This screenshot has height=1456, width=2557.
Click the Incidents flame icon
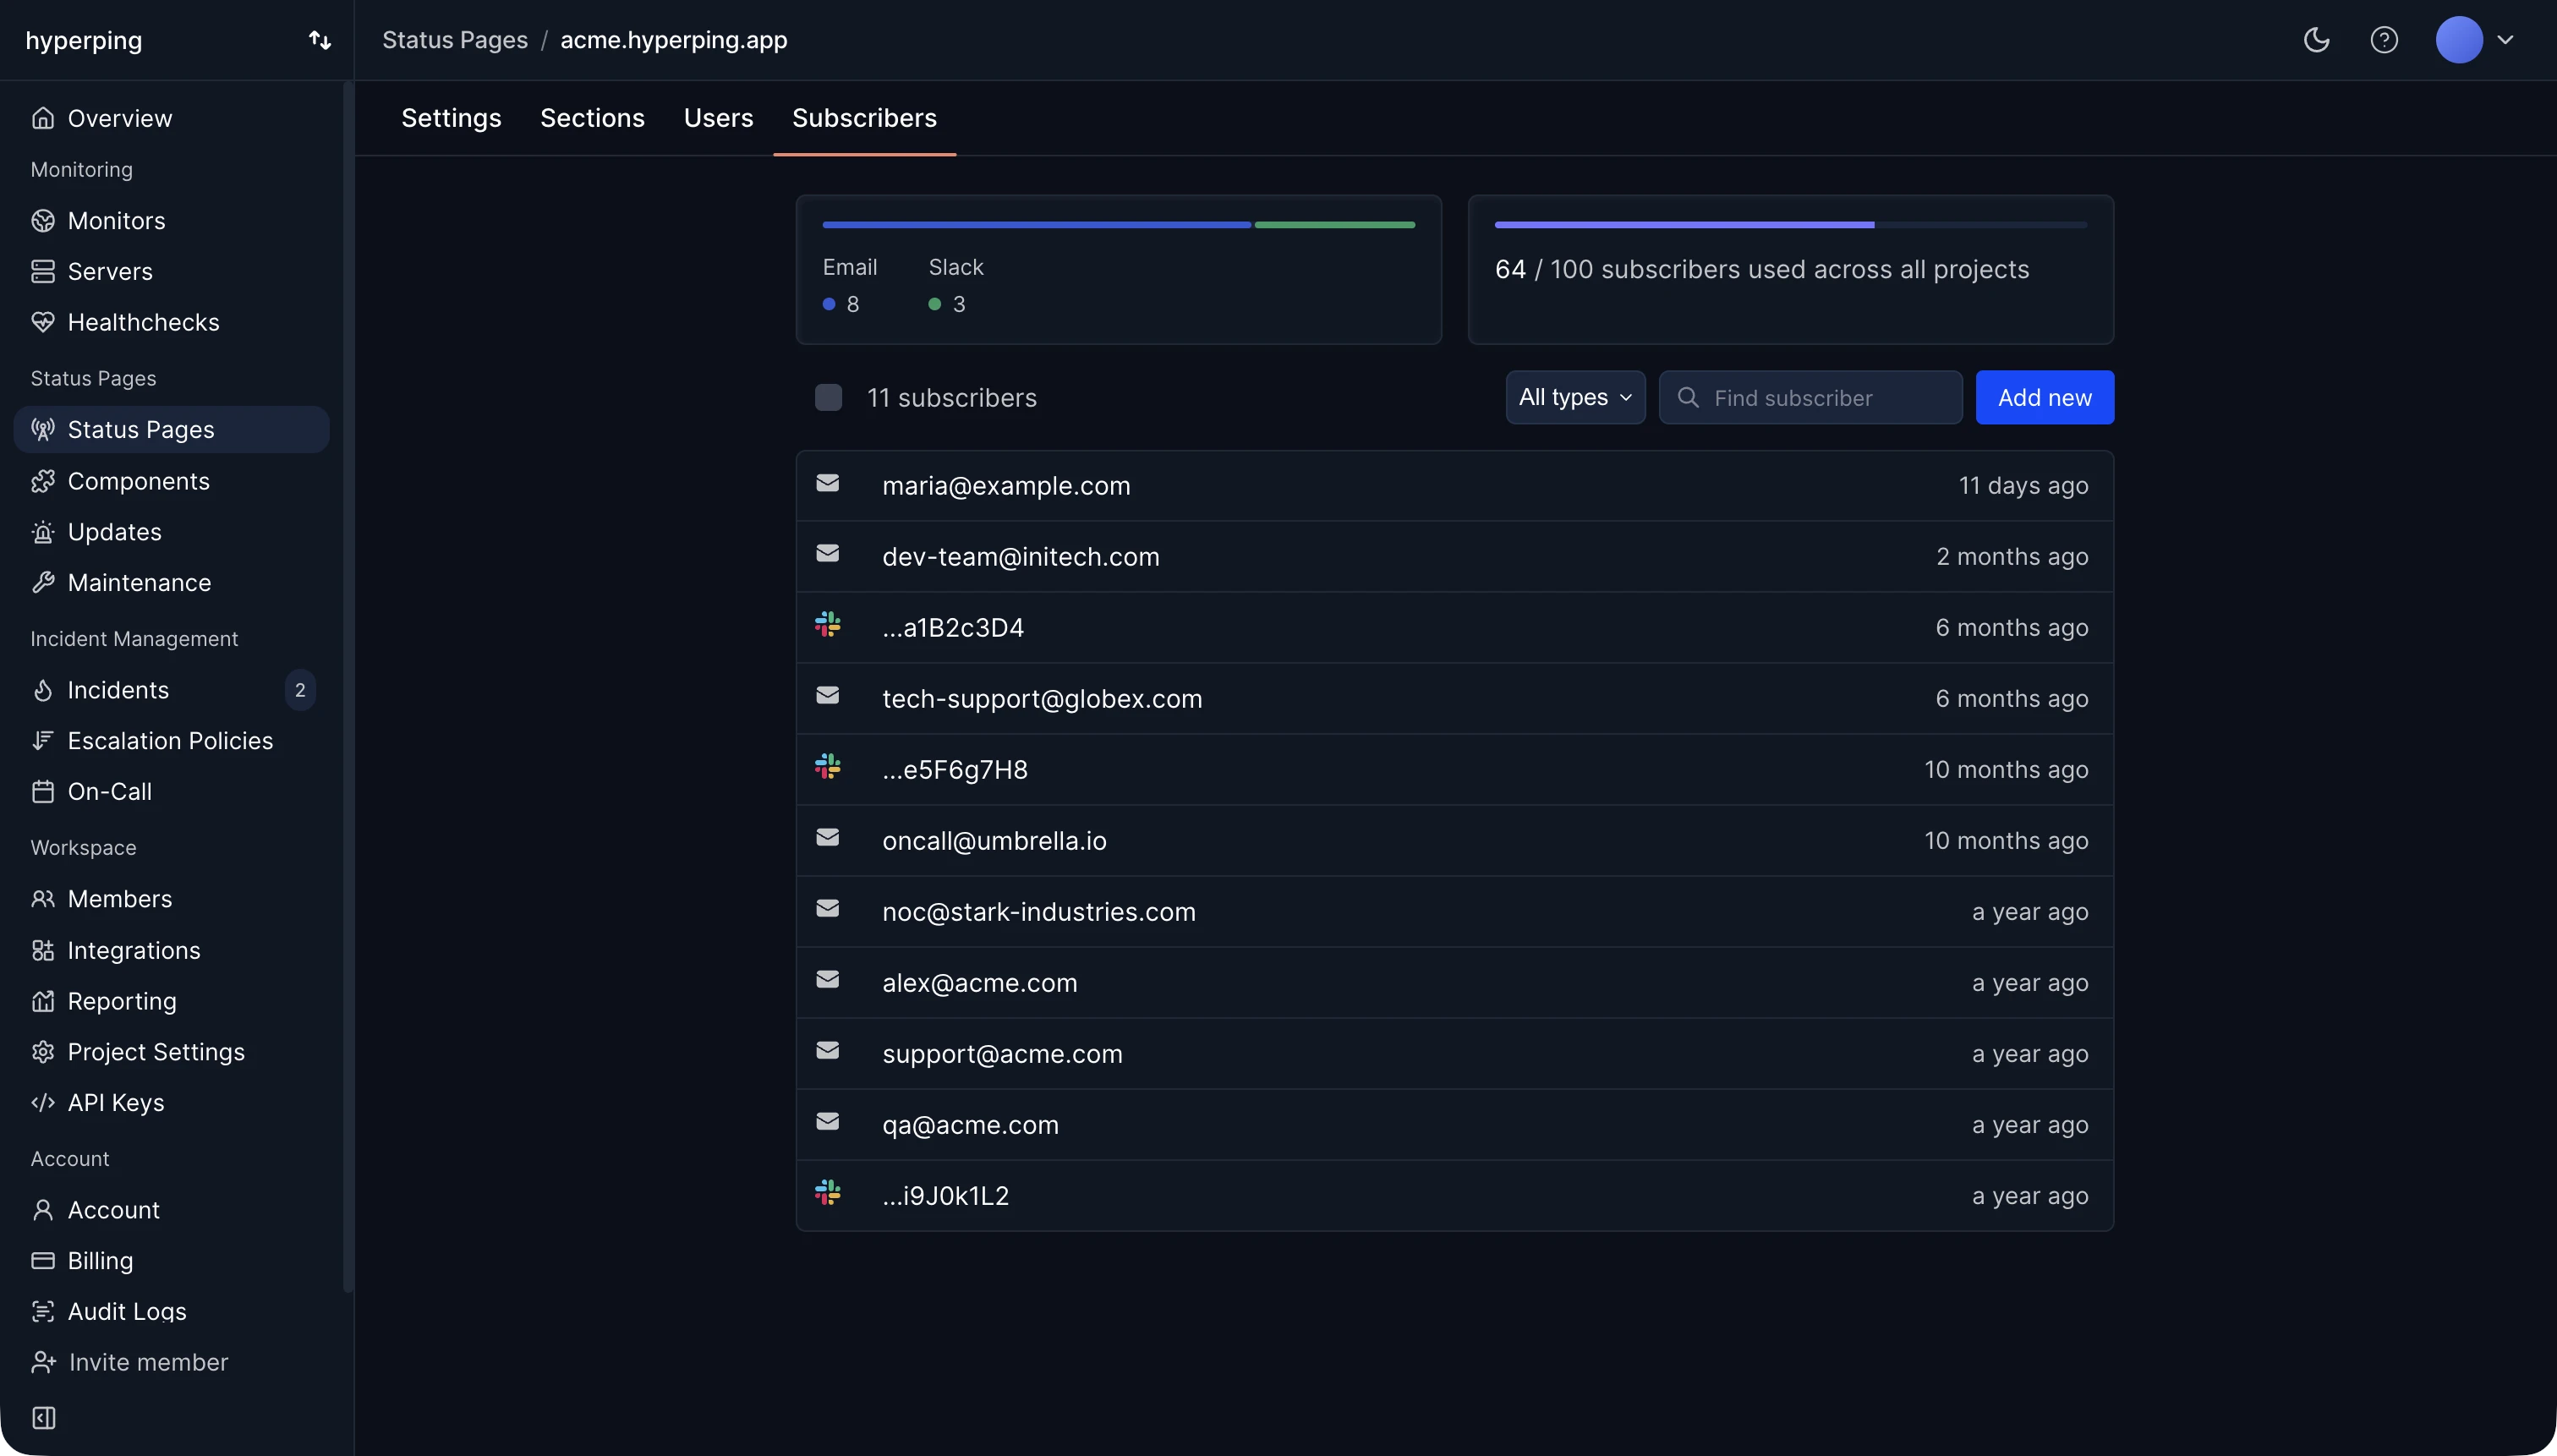(42, 690)
